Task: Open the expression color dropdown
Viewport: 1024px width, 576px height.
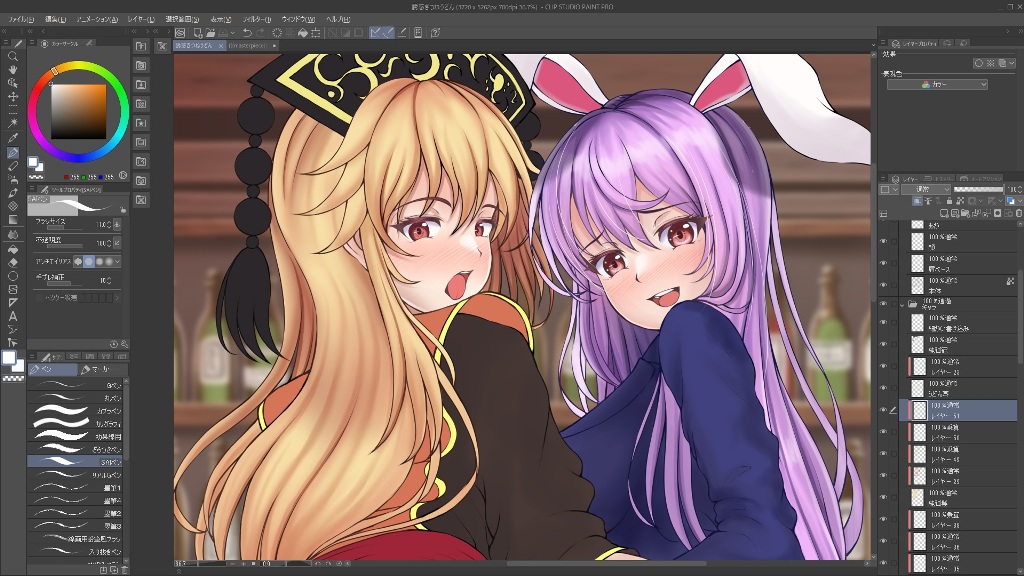Action: tap(936, 85)
